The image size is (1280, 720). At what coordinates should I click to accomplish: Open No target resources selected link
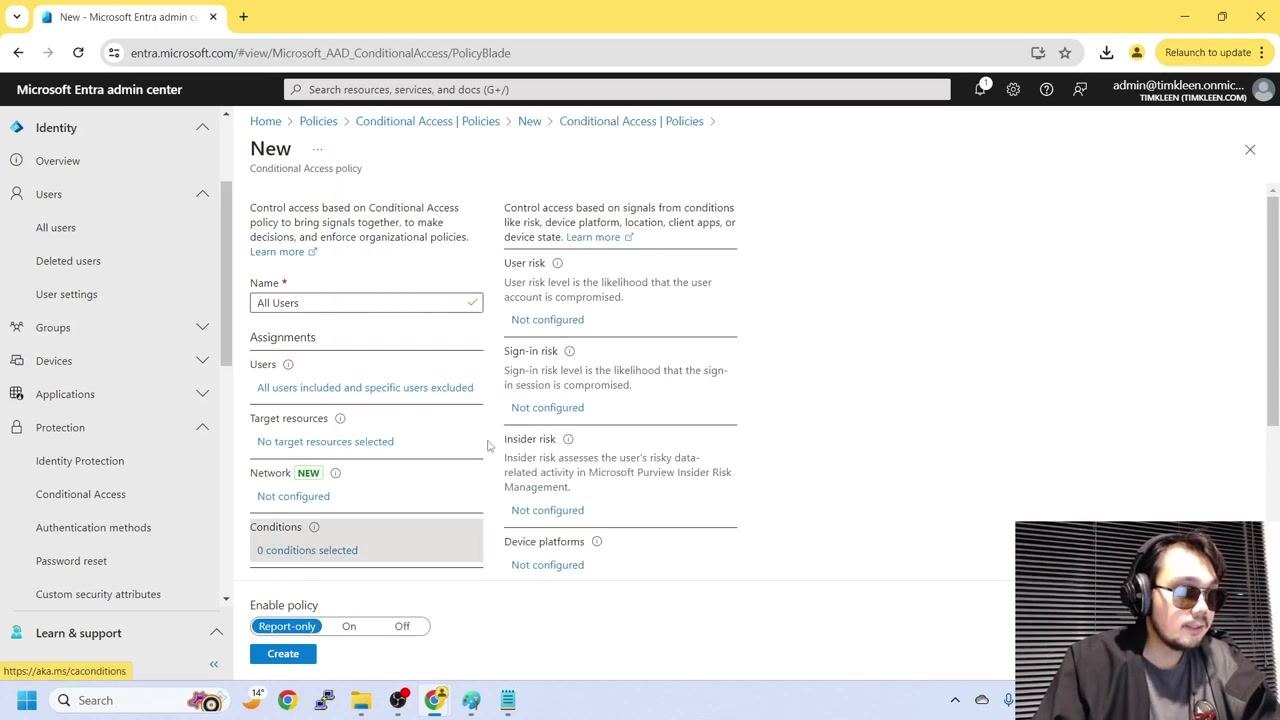325,441
